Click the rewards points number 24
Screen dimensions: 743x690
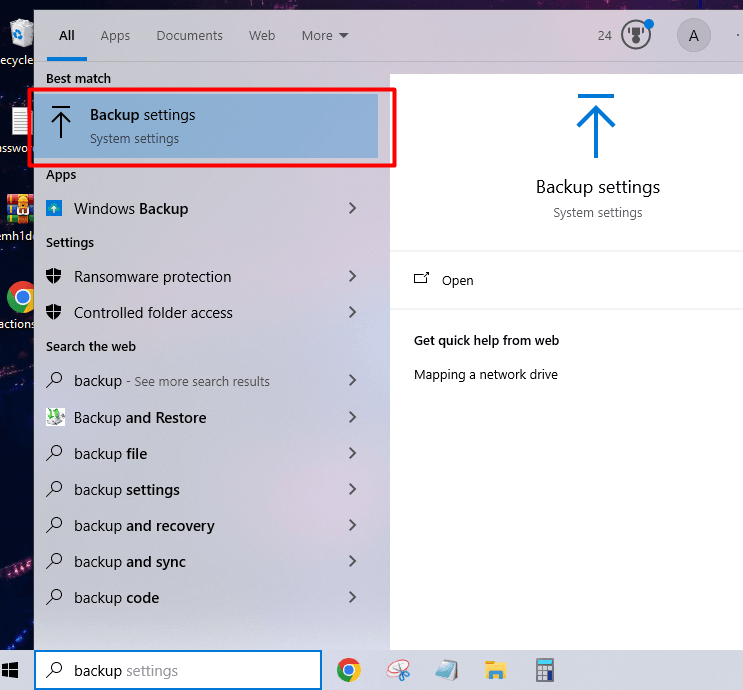pyautogui.click(x=605, y=36)
